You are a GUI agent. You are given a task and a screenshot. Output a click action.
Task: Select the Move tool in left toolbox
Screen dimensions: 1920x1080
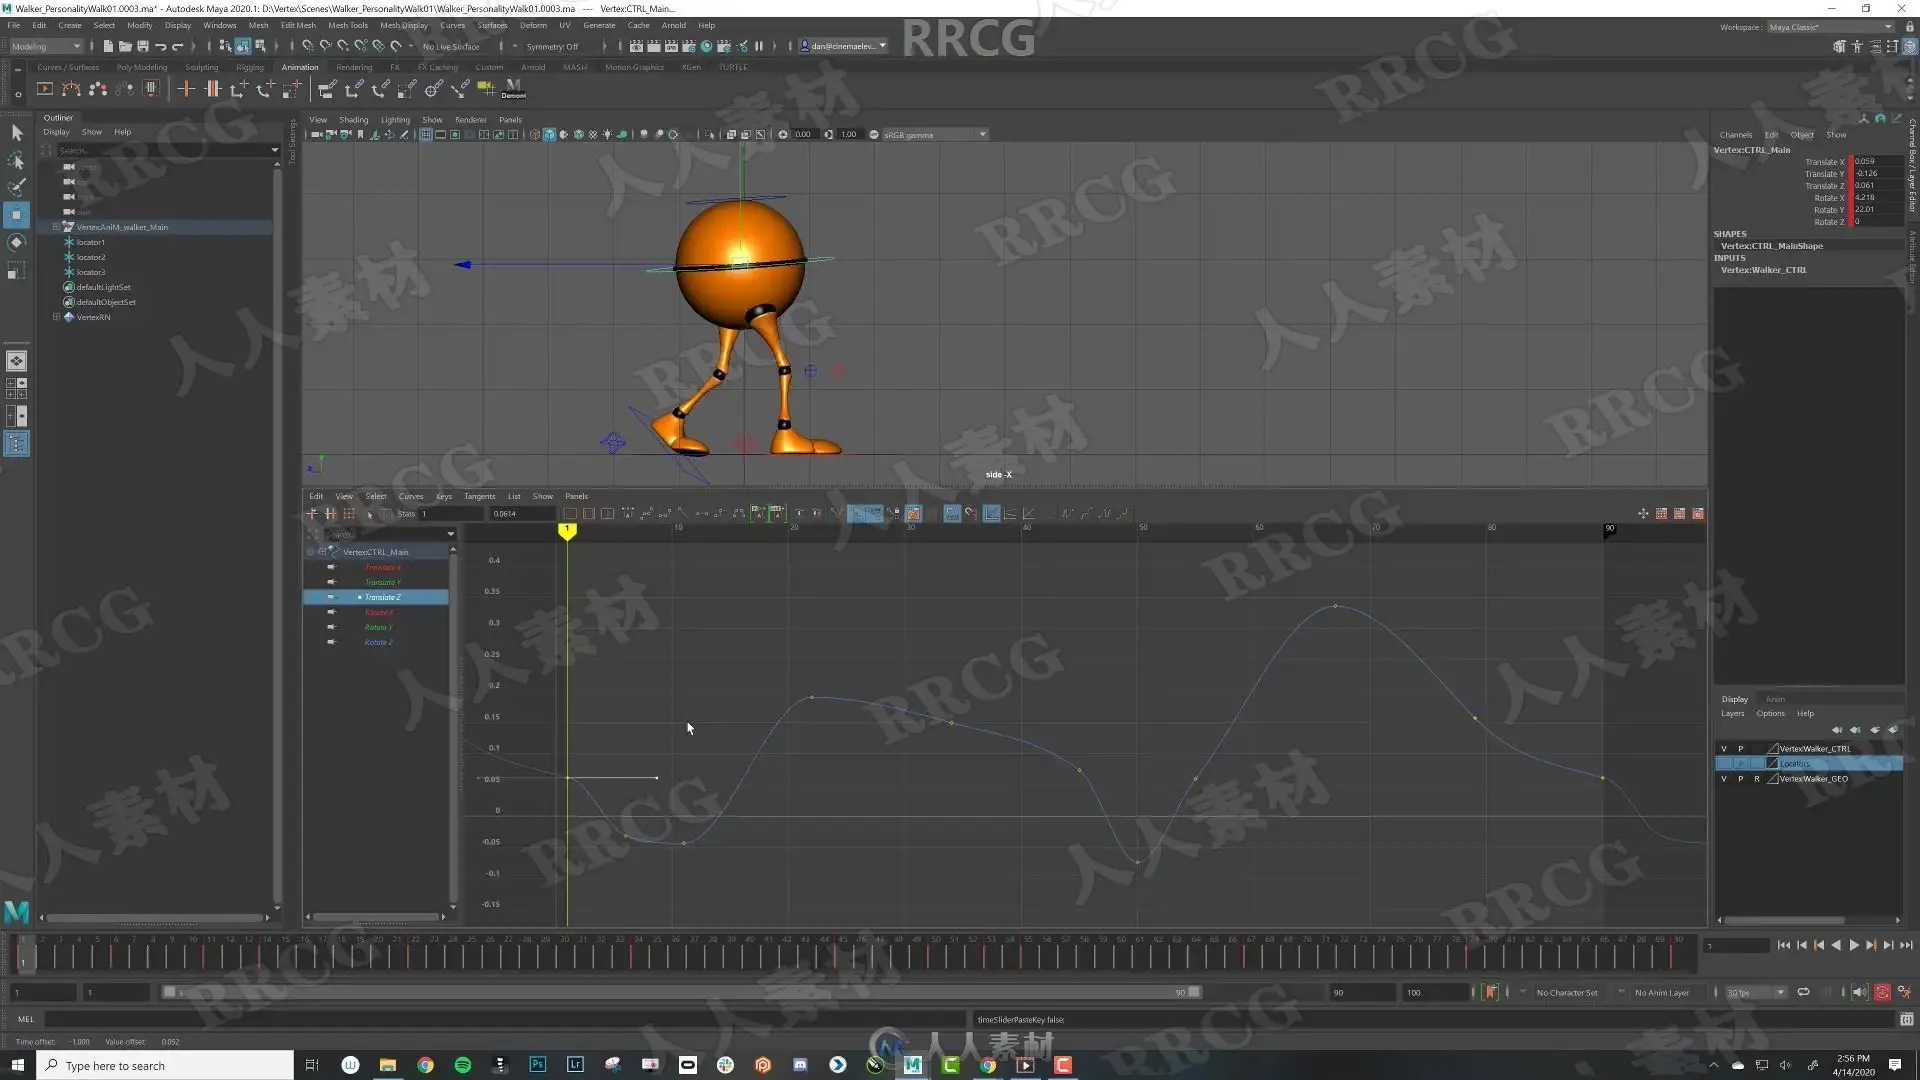coord(17,214)
